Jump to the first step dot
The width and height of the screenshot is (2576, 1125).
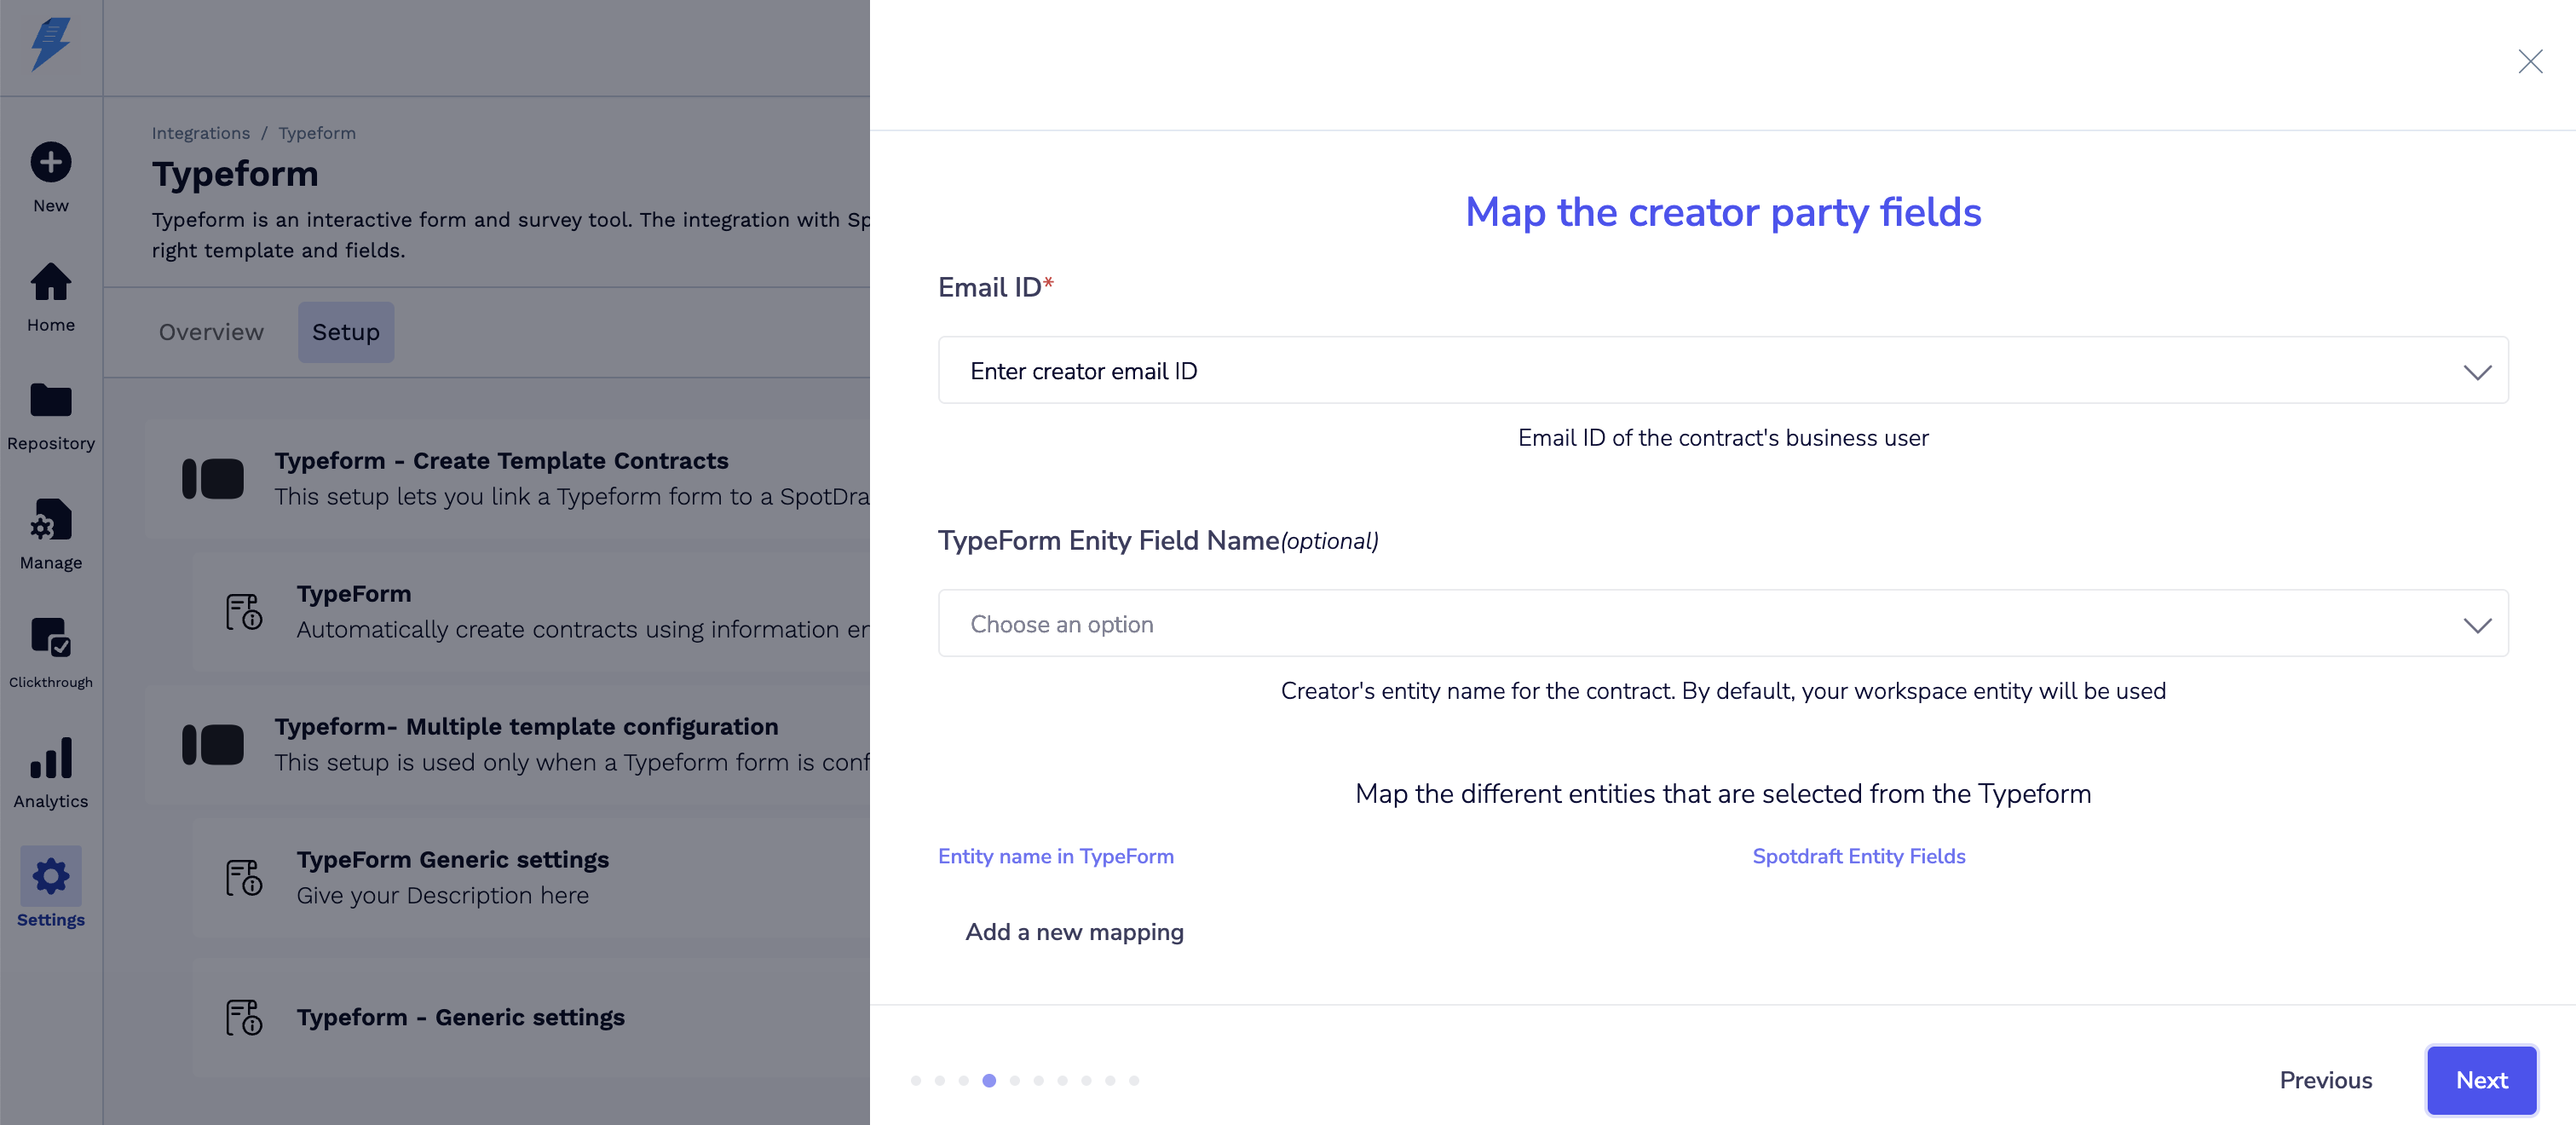915,1080
